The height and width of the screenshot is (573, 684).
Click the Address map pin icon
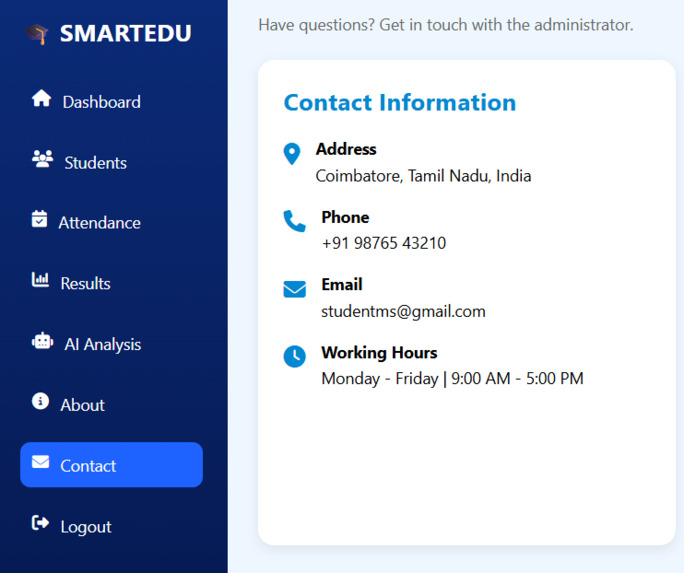pyautogui.click(x=292, y=154)
